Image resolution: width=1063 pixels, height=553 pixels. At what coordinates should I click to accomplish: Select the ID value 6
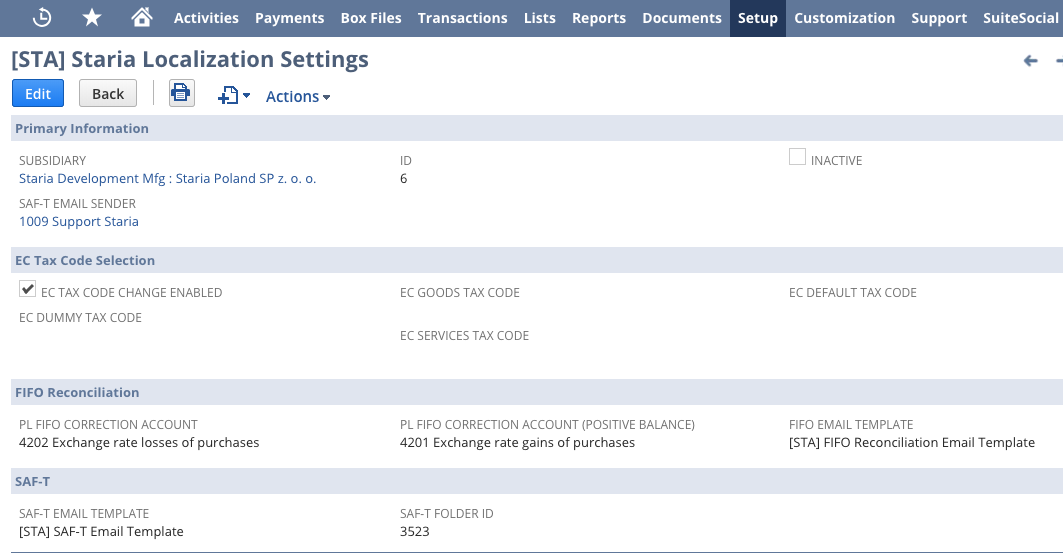coord(403,178)
